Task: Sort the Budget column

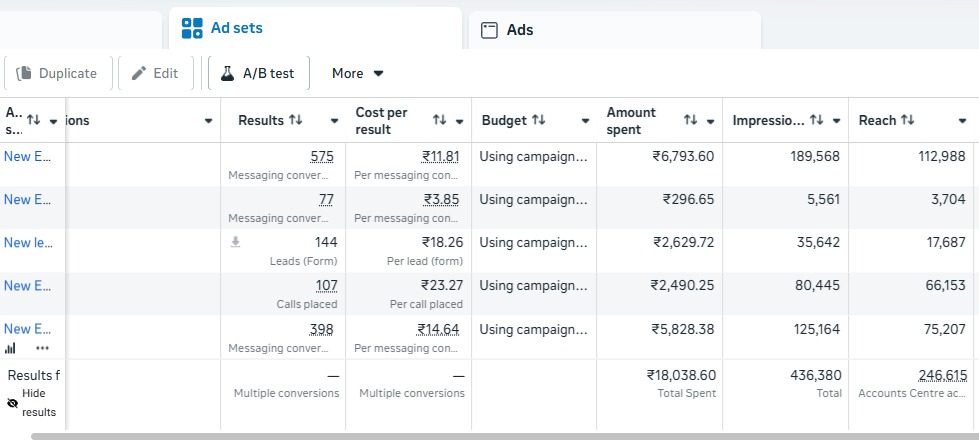Action: [x=539, y=120]
